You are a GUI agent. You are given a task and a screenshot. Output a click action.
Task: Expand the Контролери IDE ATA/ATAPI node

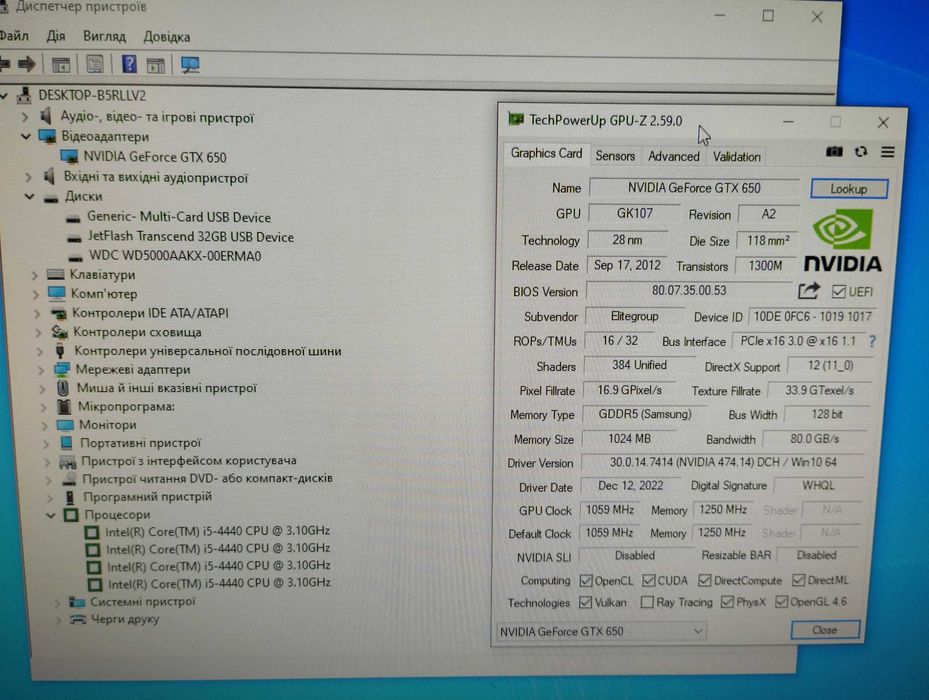tap(37, 313)
